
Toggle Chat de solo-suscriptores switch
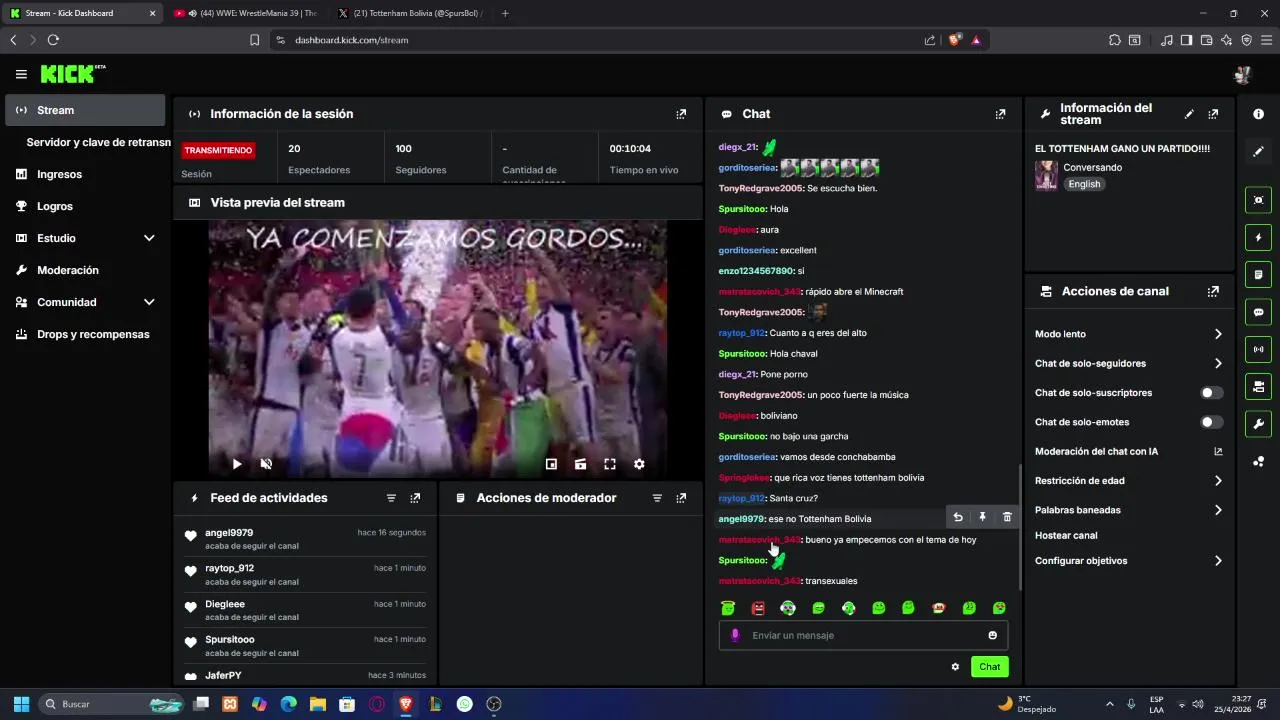click(1211, 393)
